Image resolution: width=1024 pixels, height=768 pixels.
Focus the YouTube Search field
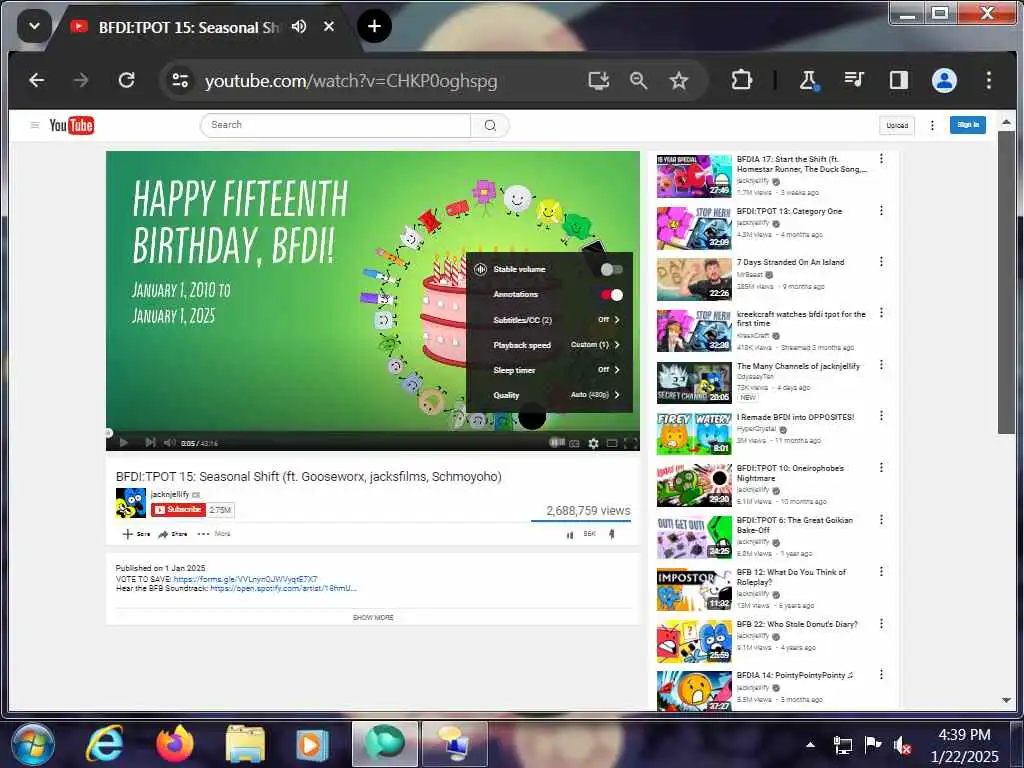tap(336, 125)
